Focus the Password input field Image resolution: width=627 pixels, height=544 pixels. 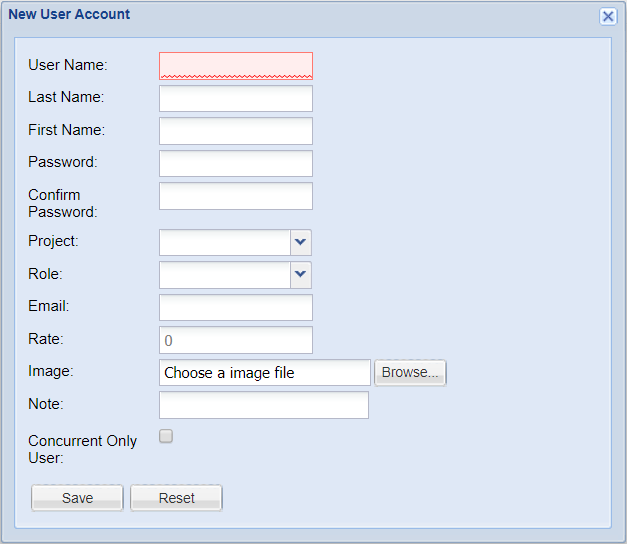236,163
